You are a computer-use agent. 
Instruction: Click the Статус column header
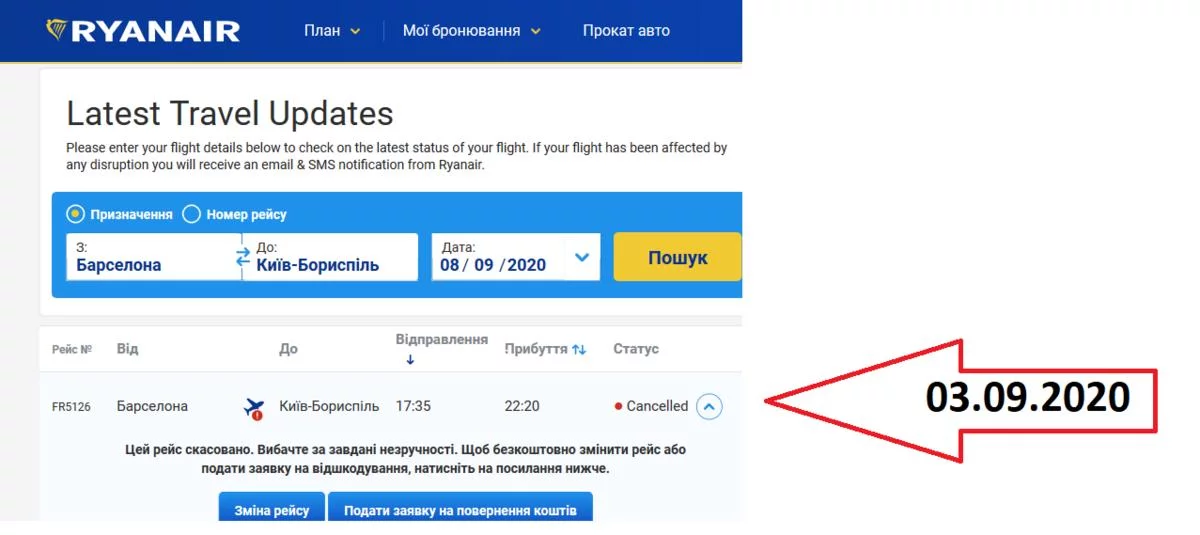[x=636, y=349]
